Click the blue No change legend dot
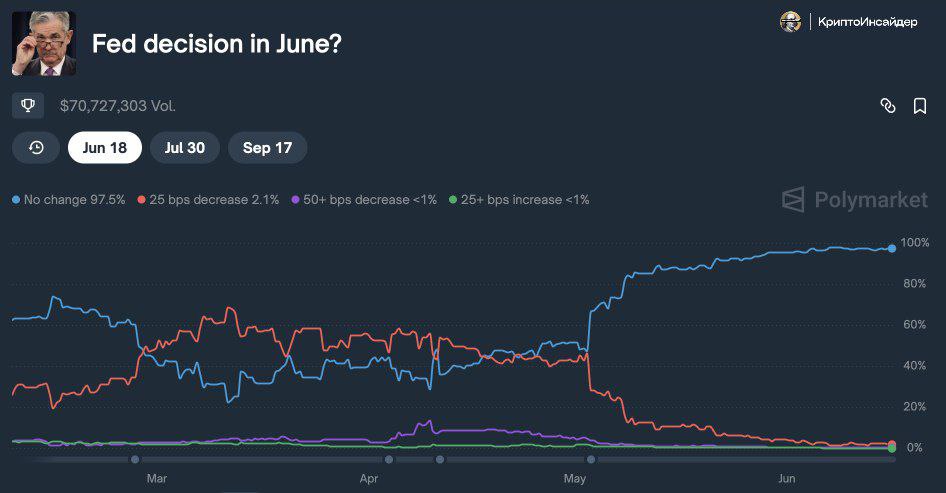 click(16, 200)
